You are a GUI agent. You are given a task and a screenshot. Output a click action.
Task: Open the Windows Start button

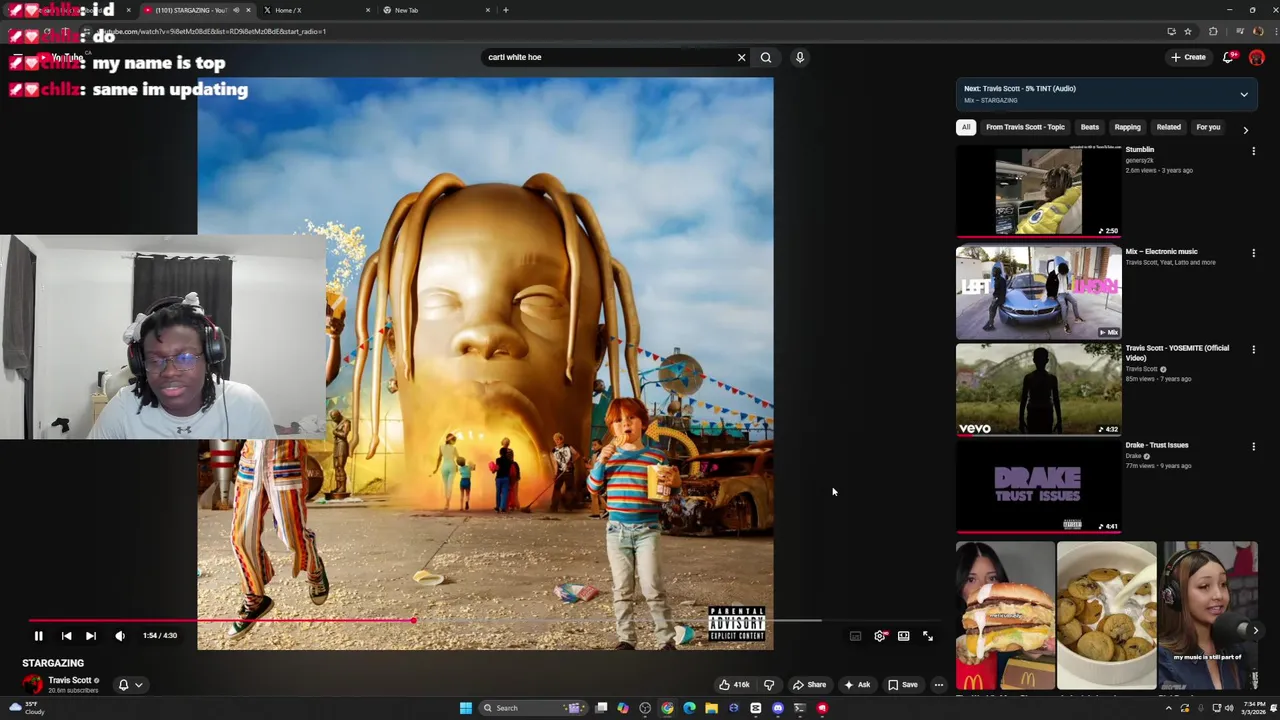pos(465,708)
